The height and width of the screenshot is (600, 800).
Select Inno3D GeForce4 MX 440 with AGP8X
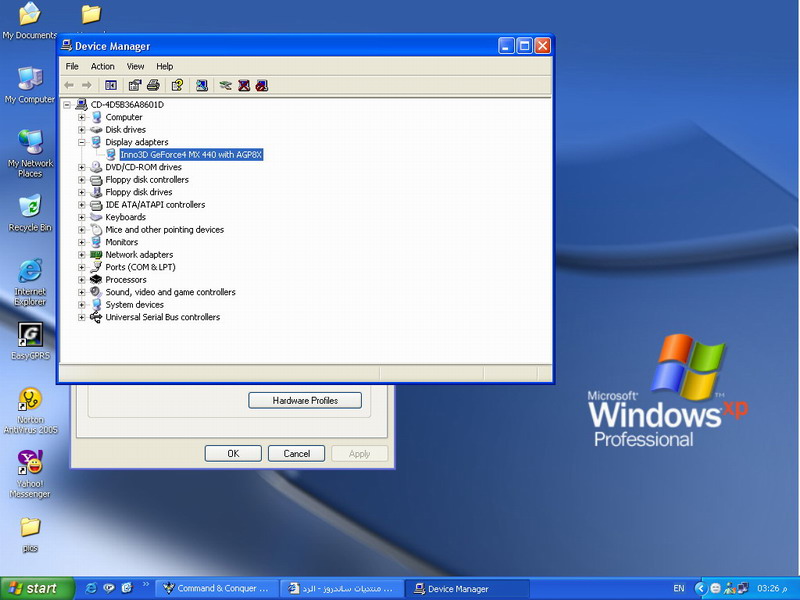[x=191, y=155]
